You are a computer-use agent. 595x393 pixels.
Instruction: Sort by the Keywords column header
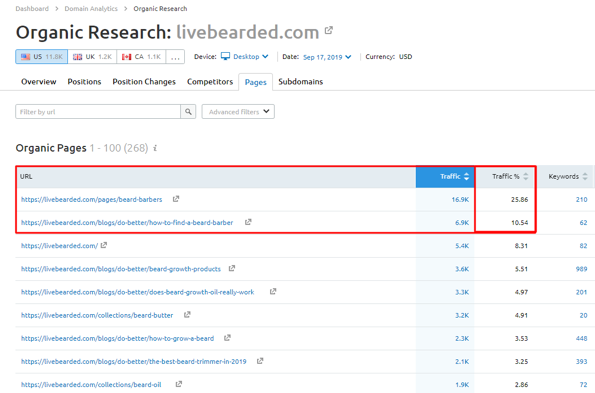[566, 176]
